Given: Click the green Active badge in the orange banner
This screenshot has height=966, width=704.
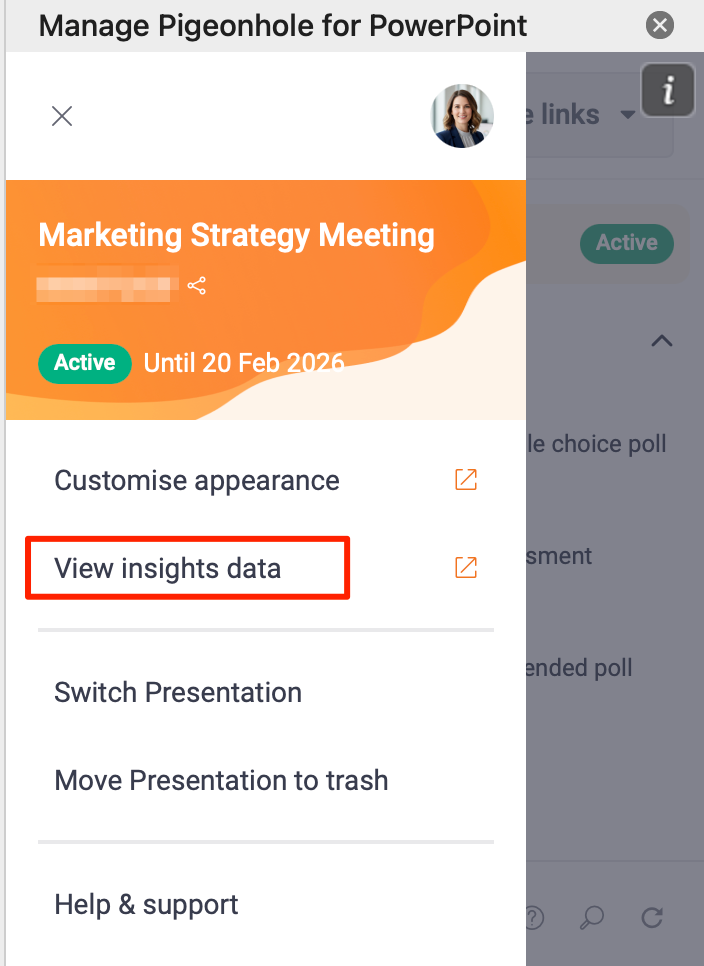Looking at the screenshot, I should 85,363.
